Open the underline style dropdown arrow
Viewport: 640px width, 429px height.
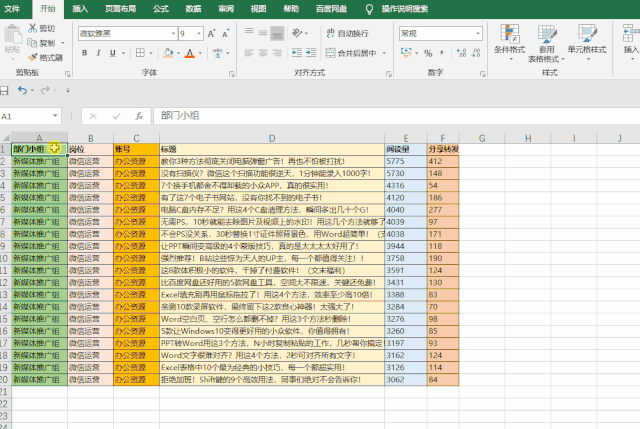123,53
